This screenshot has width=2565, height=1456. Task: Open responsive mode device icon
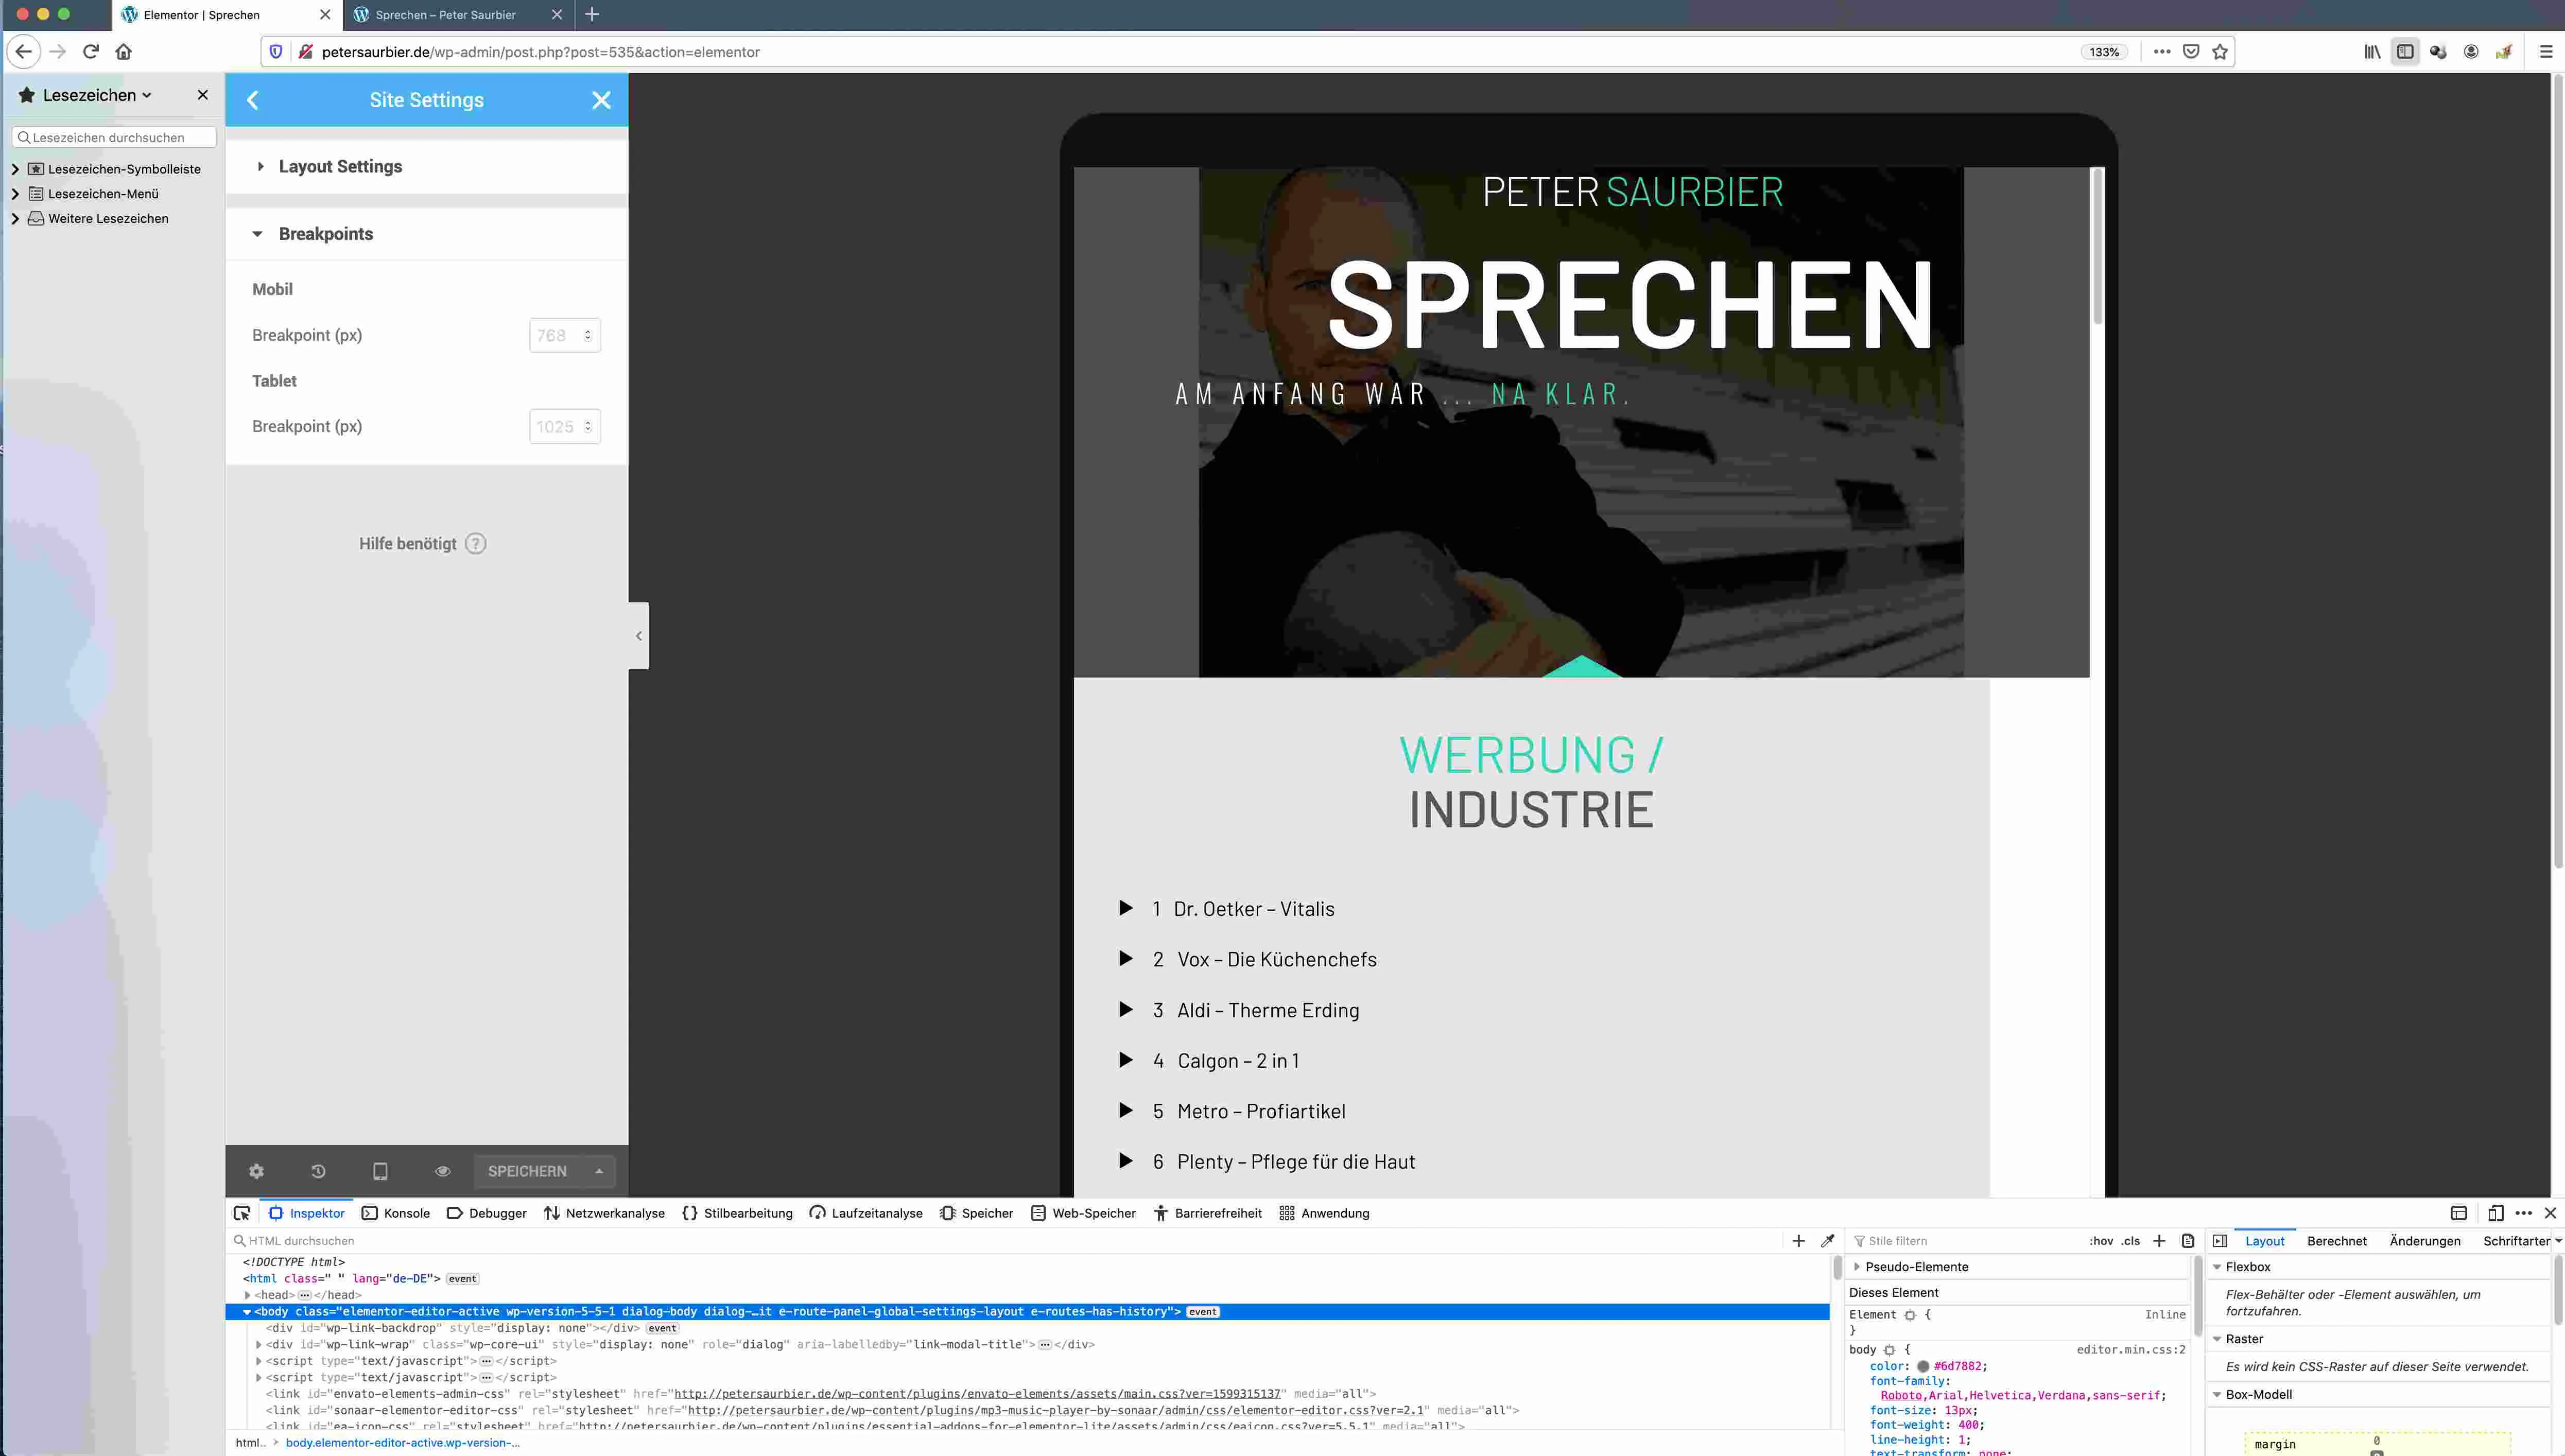[380, 1171]
